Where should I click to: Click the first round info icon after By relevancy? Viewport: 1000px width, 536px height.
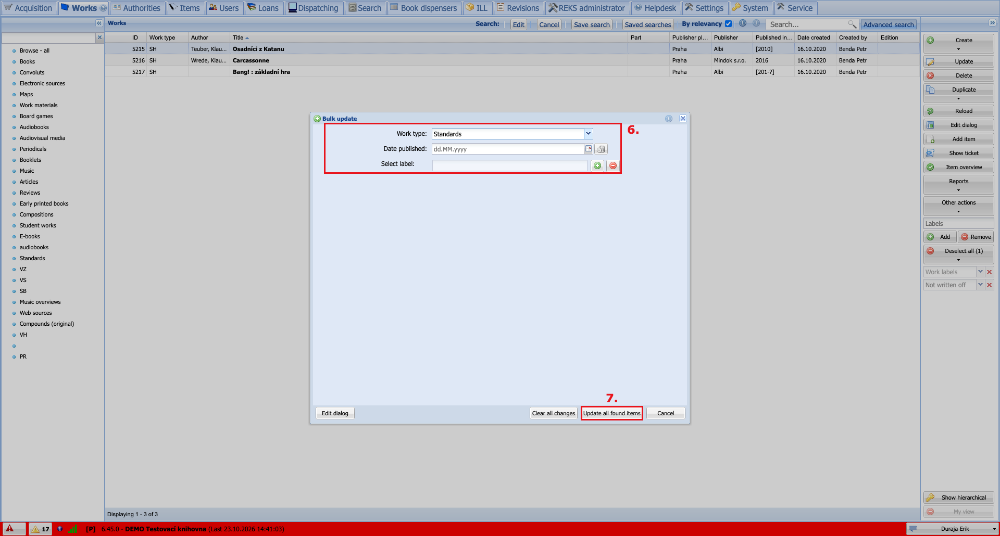tap(742, 24)
